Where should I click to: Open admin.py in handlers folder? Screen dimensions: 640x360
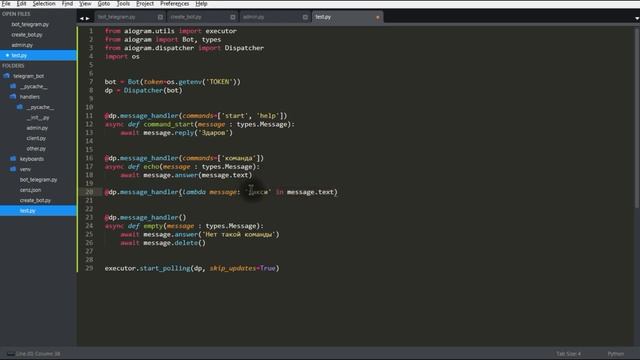(x=37, y=128)
